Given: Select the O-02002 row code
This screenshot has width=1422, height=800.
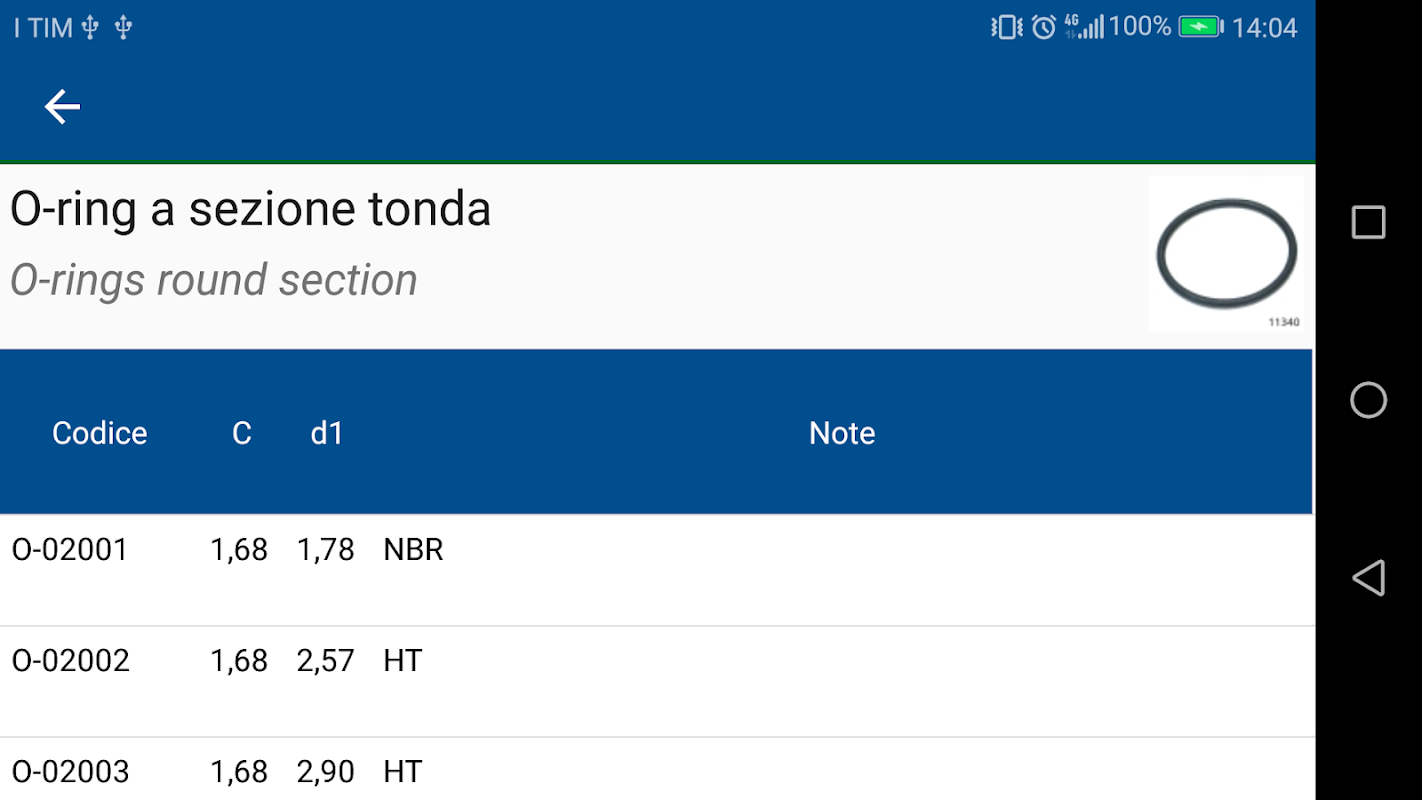Looking at the screenshot, I should click(71, 661).
